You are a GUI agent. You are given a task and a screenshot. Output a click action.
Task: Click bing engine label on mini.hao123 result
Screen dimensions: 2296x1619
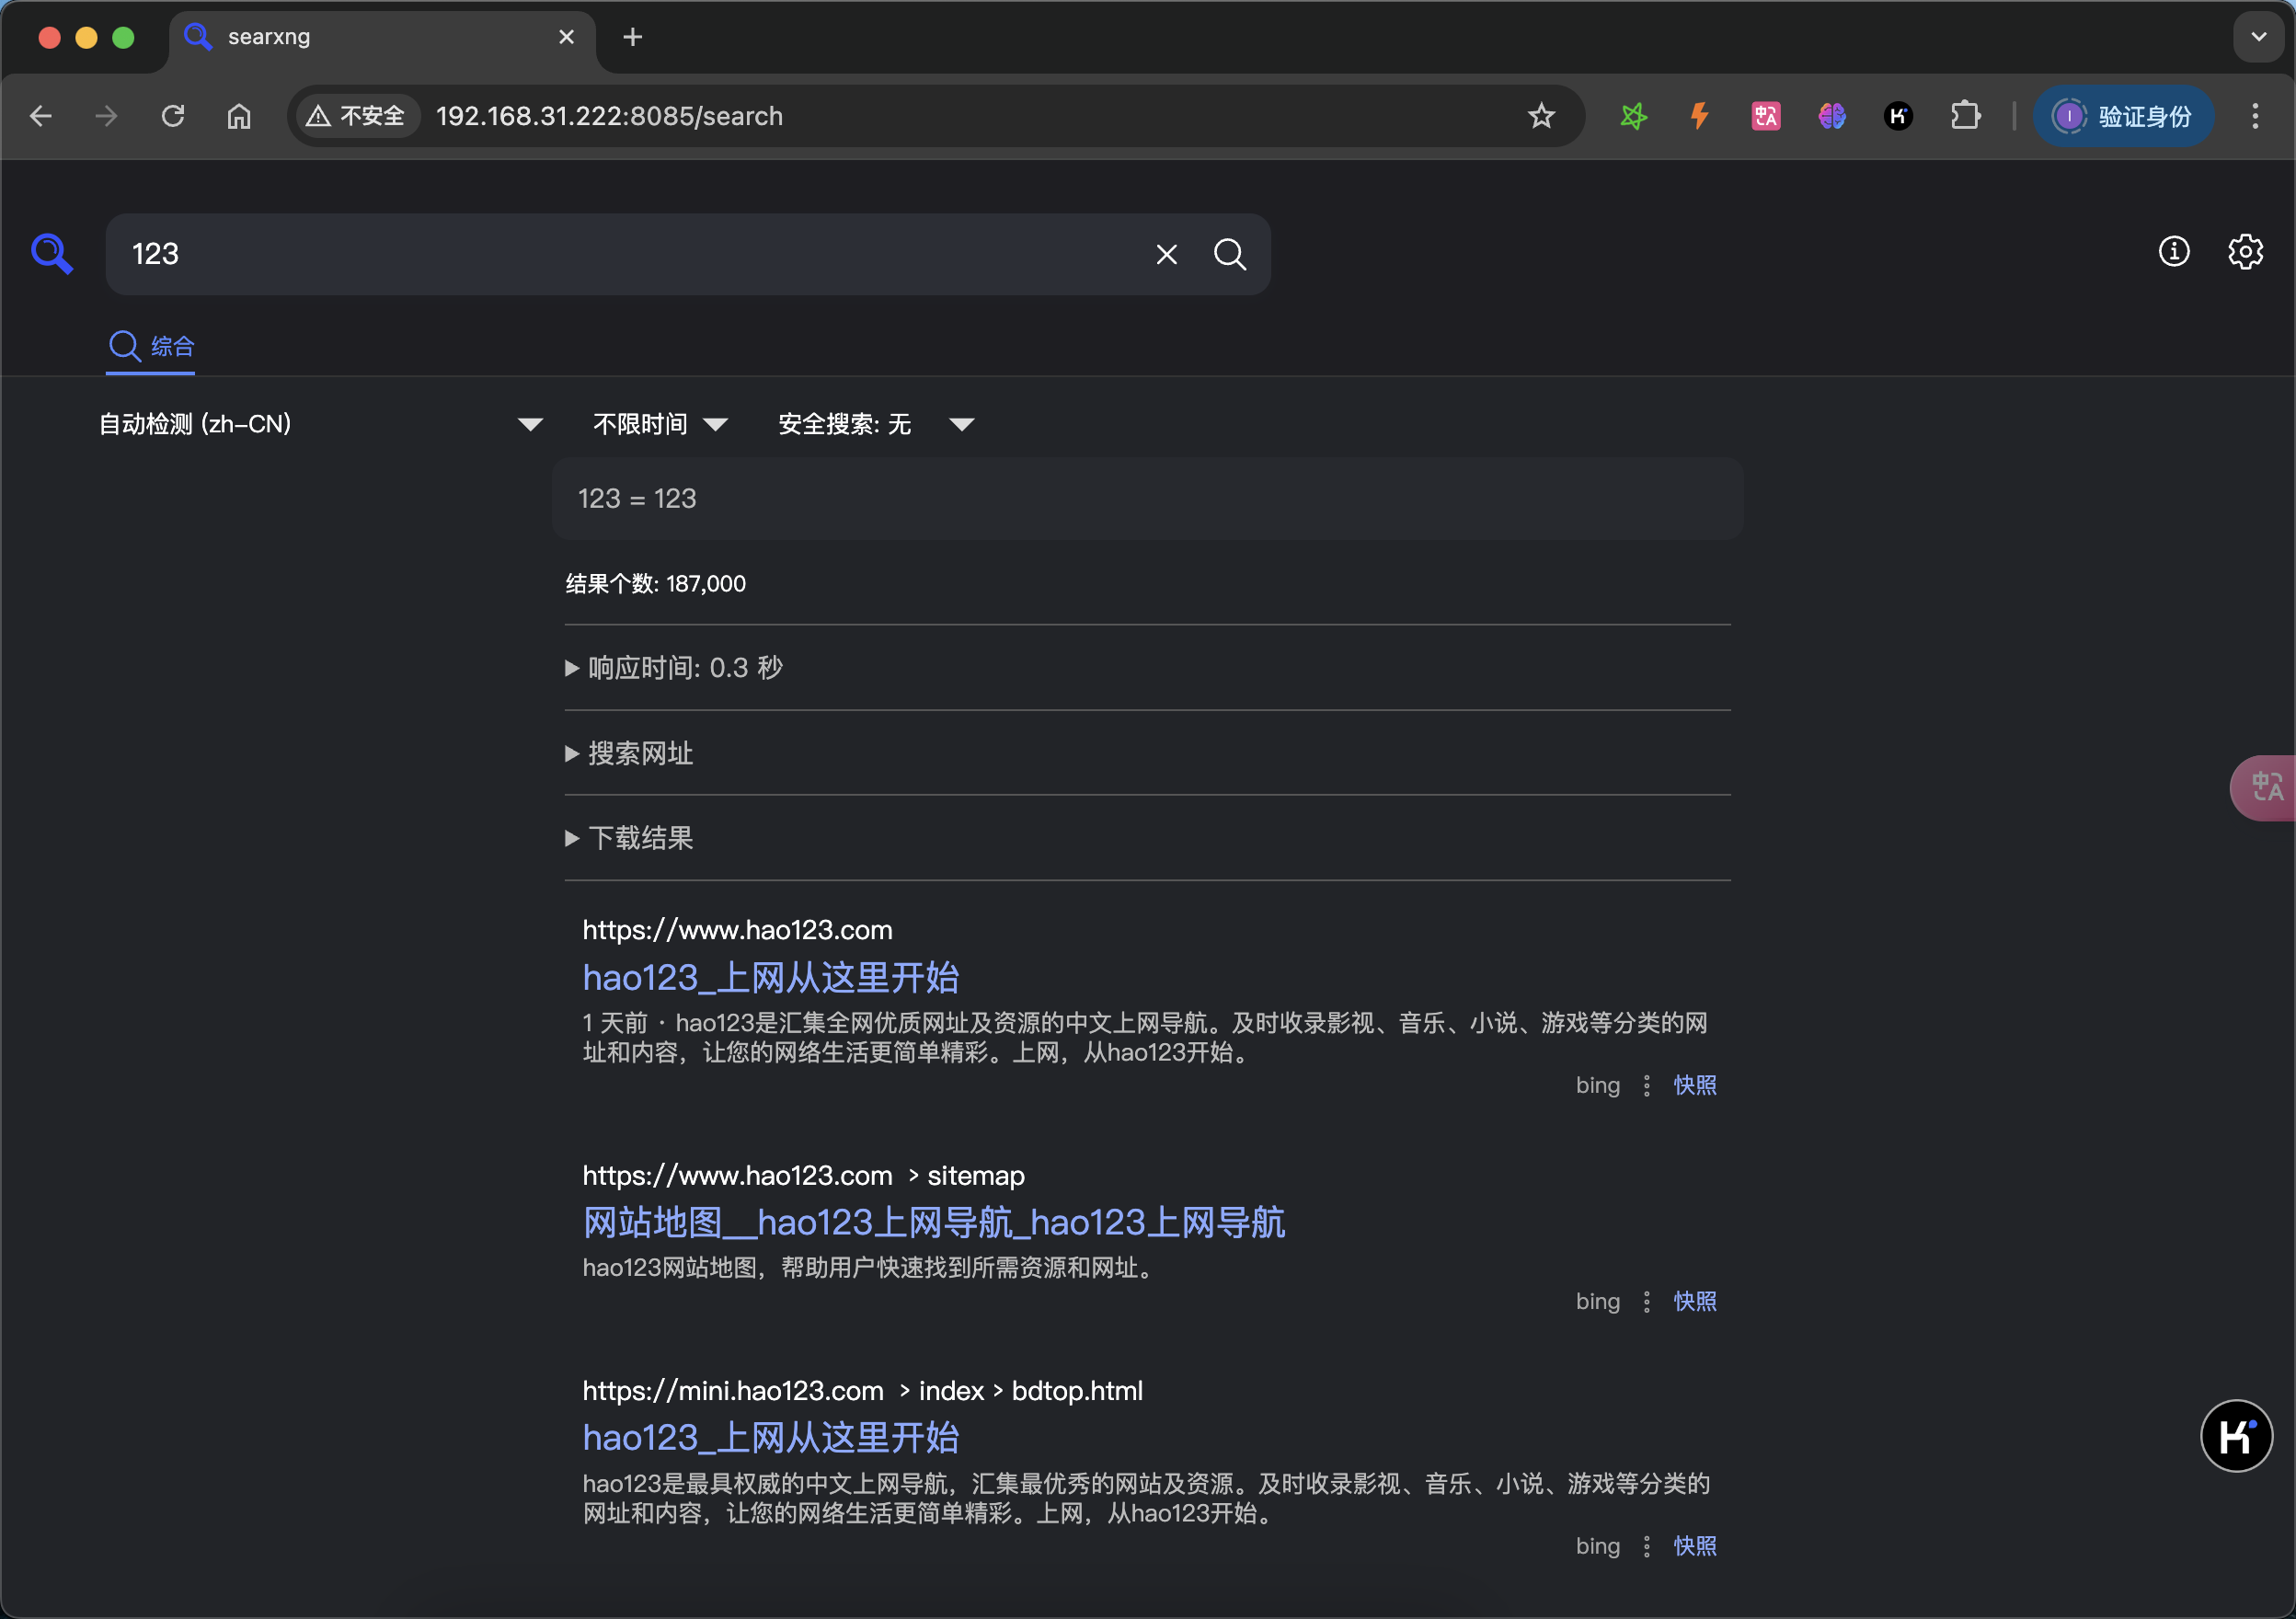pyautogui.click(x=1598, y=1546)
